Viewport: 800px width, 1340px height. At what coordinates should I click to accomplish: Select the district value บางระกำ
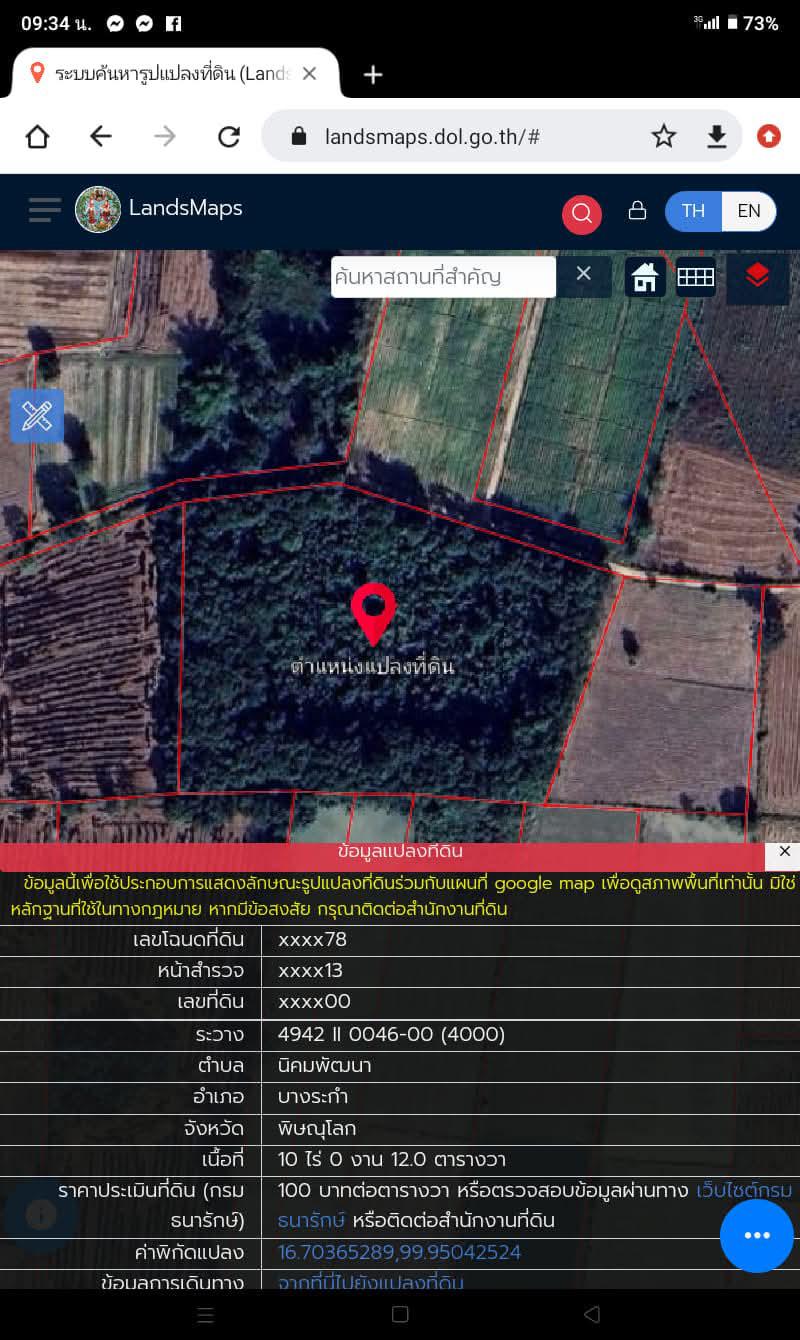313,1096
